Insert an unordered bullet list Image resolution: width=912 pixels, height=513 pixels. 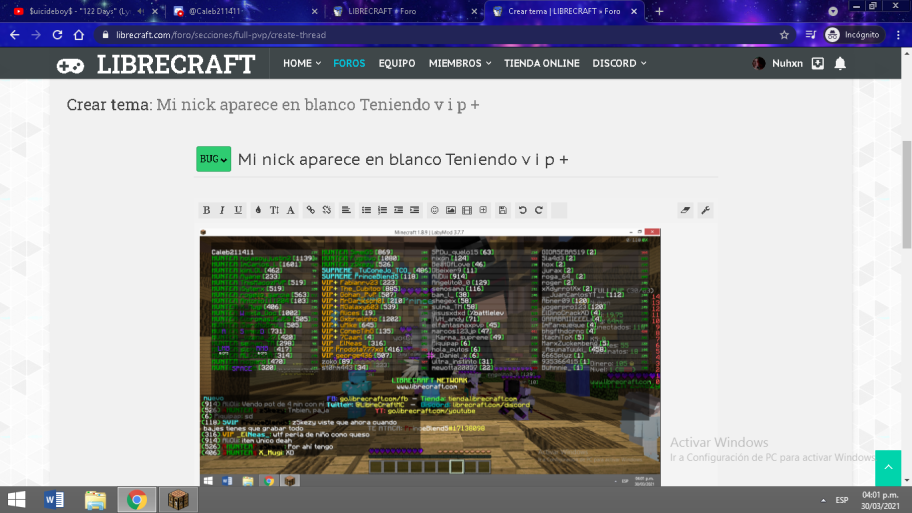[x=366, y=210]
